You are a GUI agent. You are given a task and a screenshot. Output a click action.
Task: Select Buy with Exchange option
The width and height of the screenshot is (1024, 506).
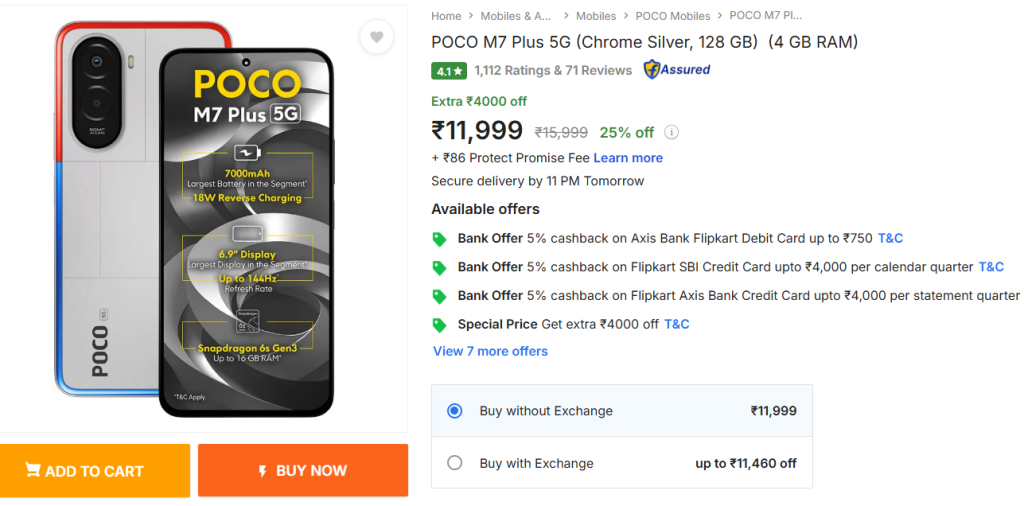pos(455,463)
